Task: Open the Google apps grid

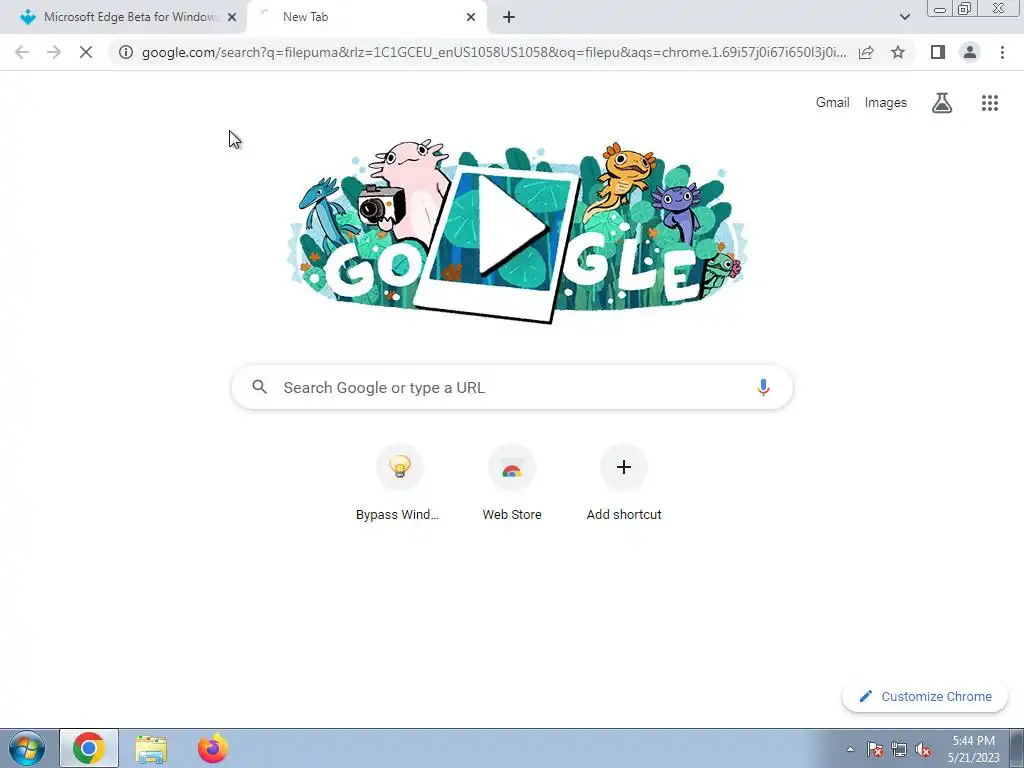Action: pyautogui.click(x=989, y=103)
